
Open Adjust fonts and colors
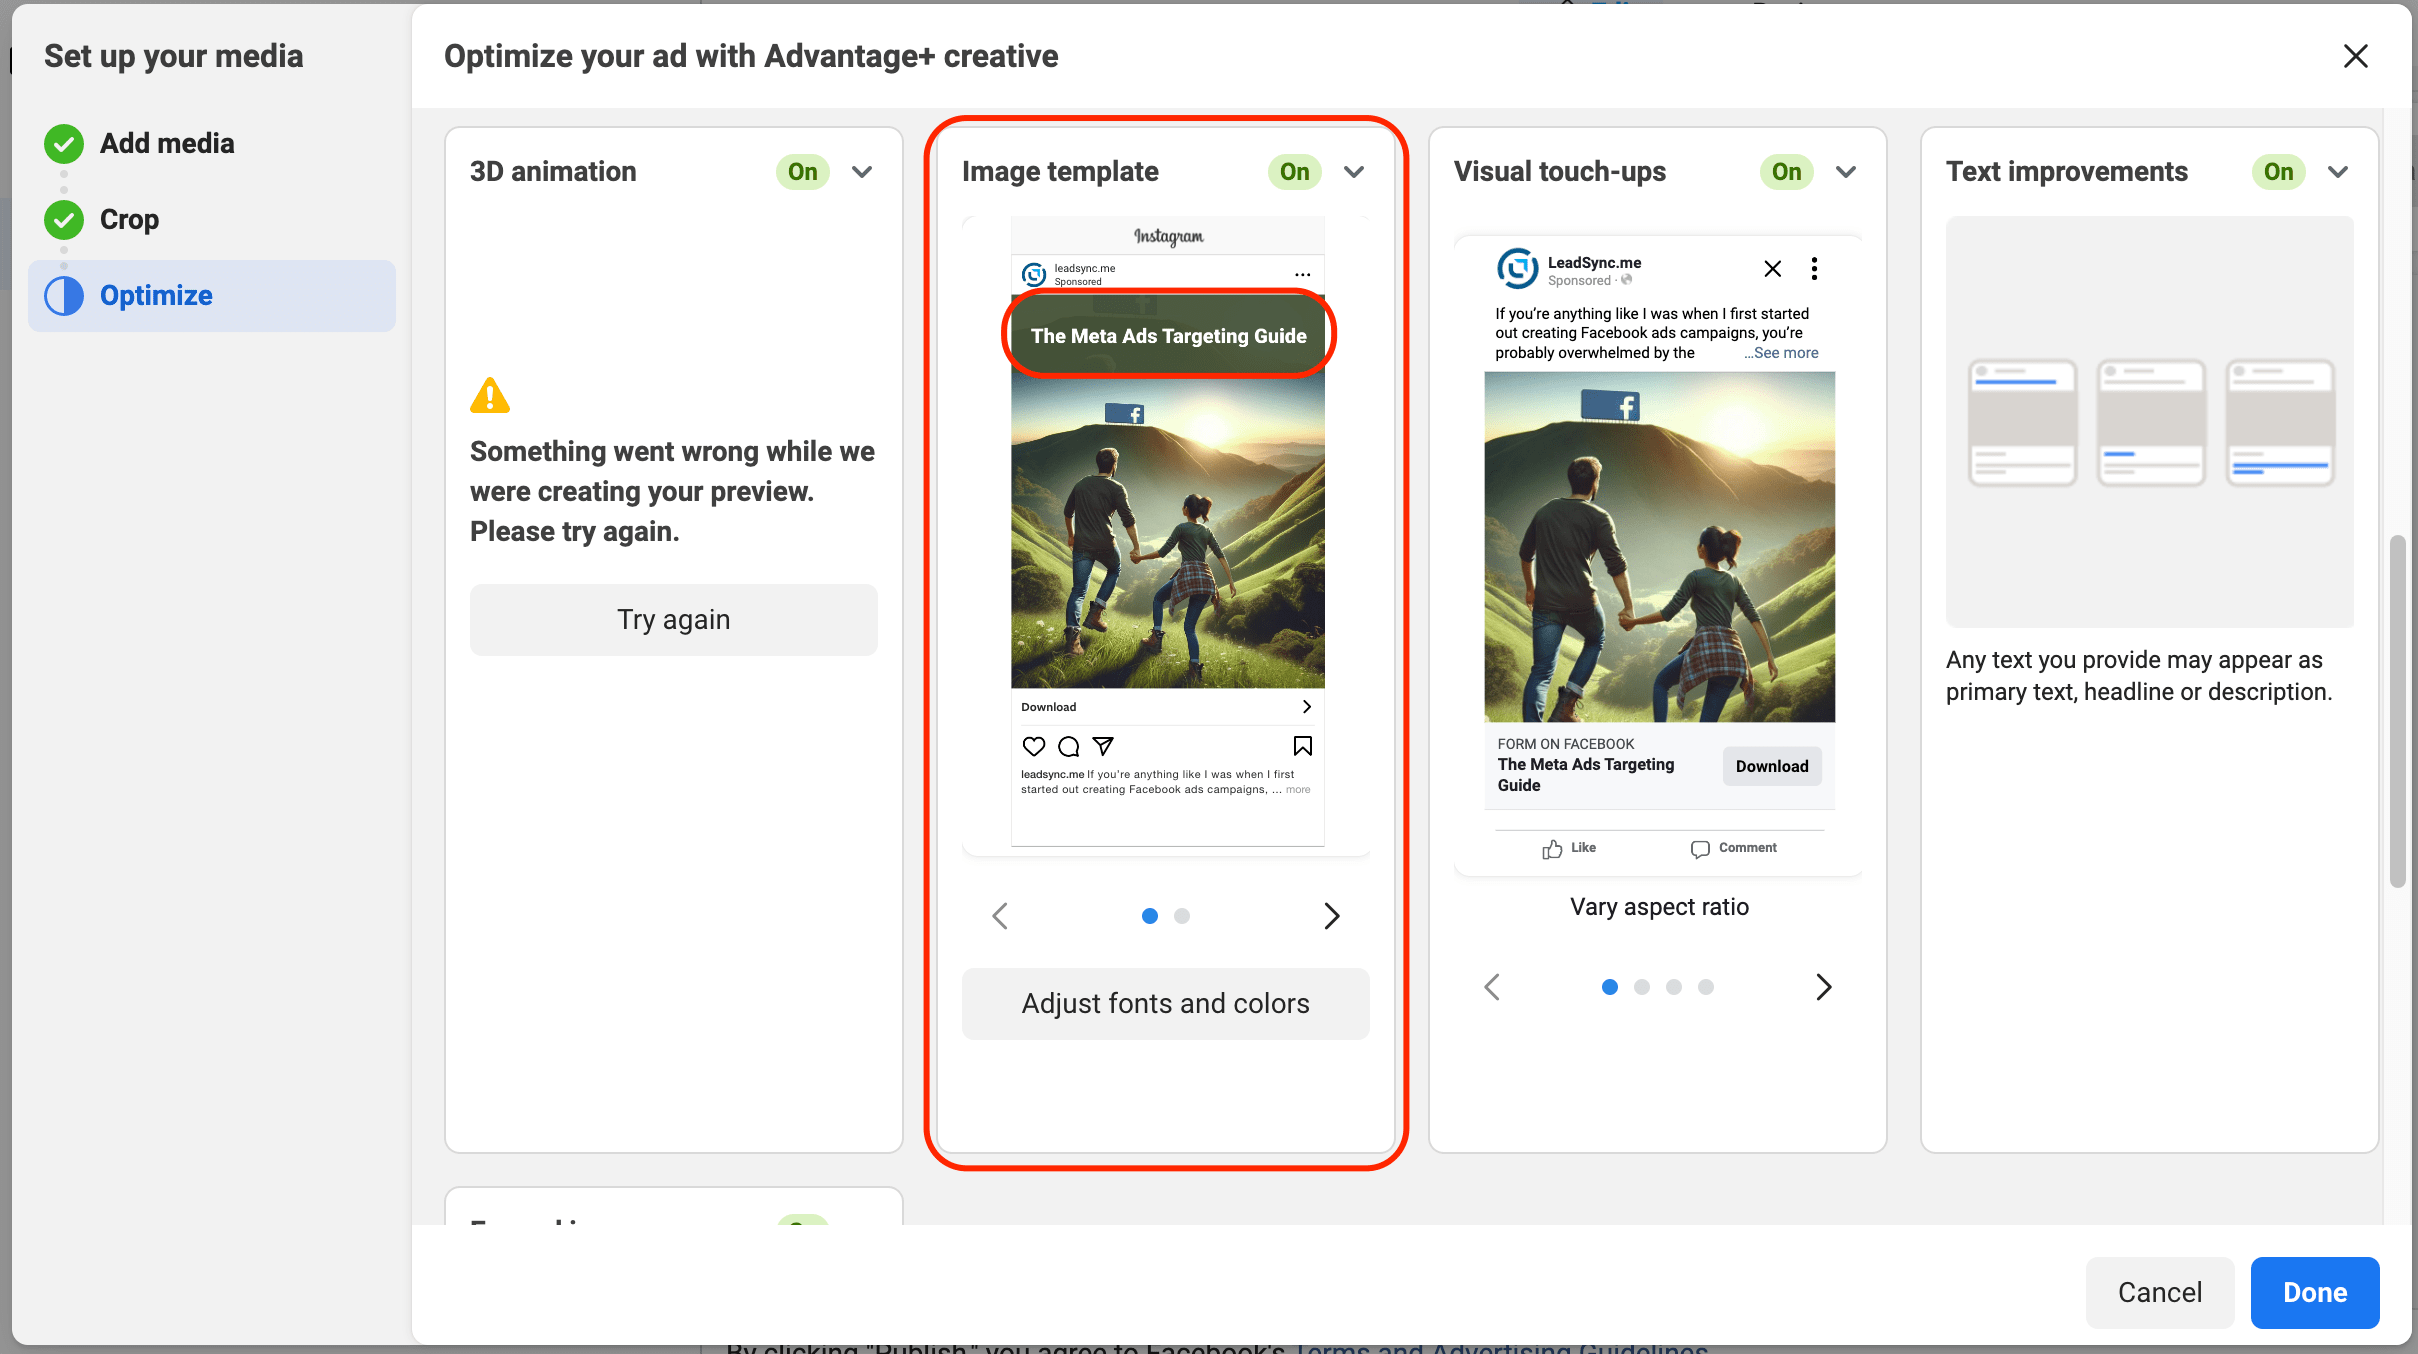(1164, 1003)
